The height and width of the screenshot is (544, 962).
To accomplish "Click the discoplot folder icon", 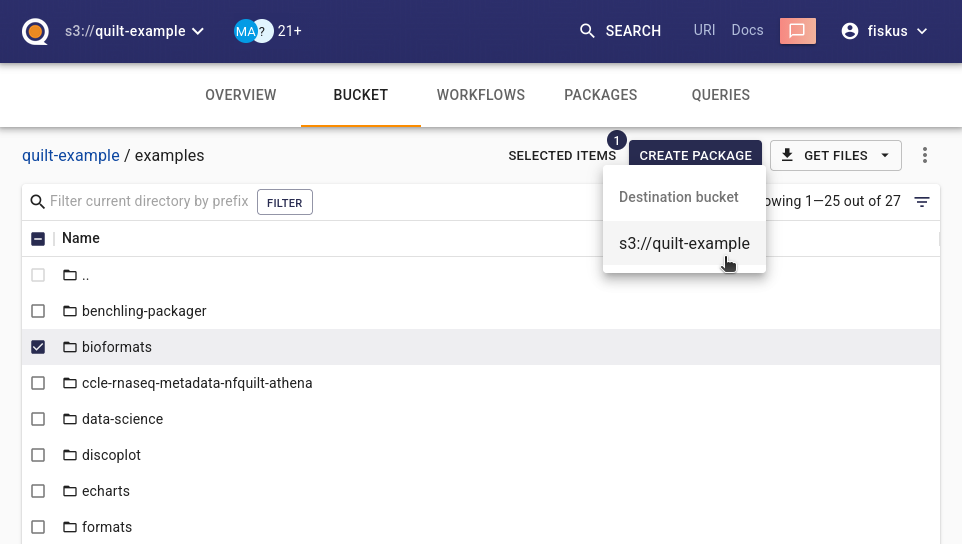I will point(70,455).
